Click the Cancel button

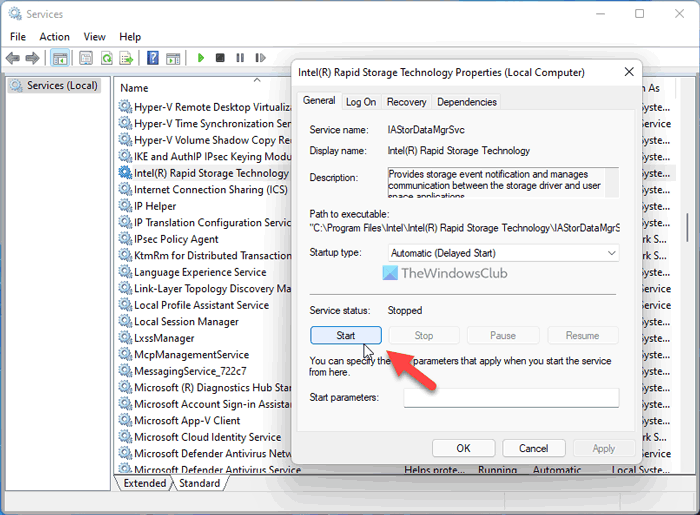pyautogui.click(x=533, y=448)
